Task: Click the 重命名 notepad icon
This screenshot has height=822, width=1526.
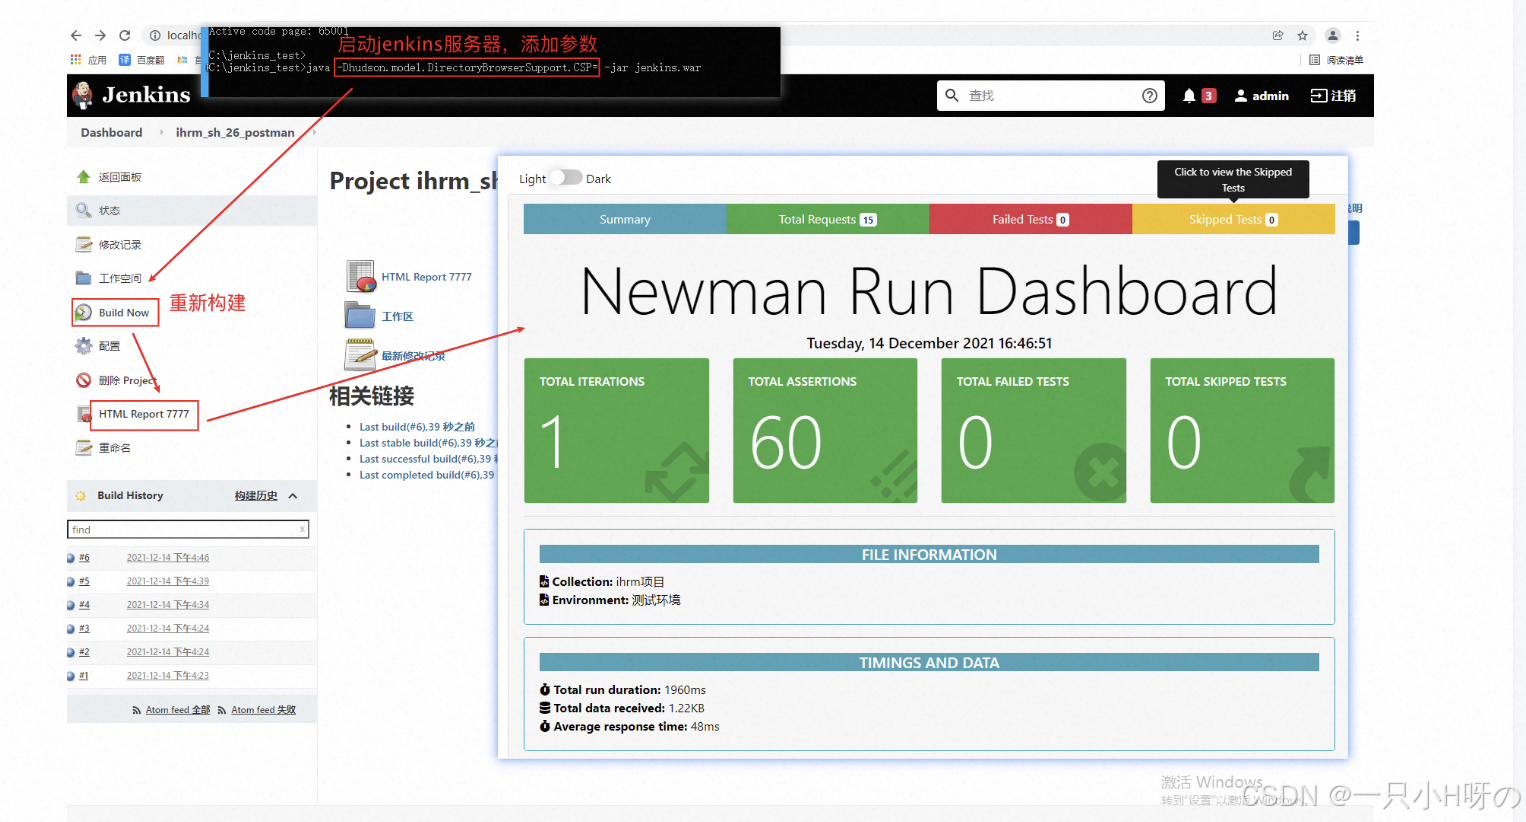Action: tap(84, 448)
